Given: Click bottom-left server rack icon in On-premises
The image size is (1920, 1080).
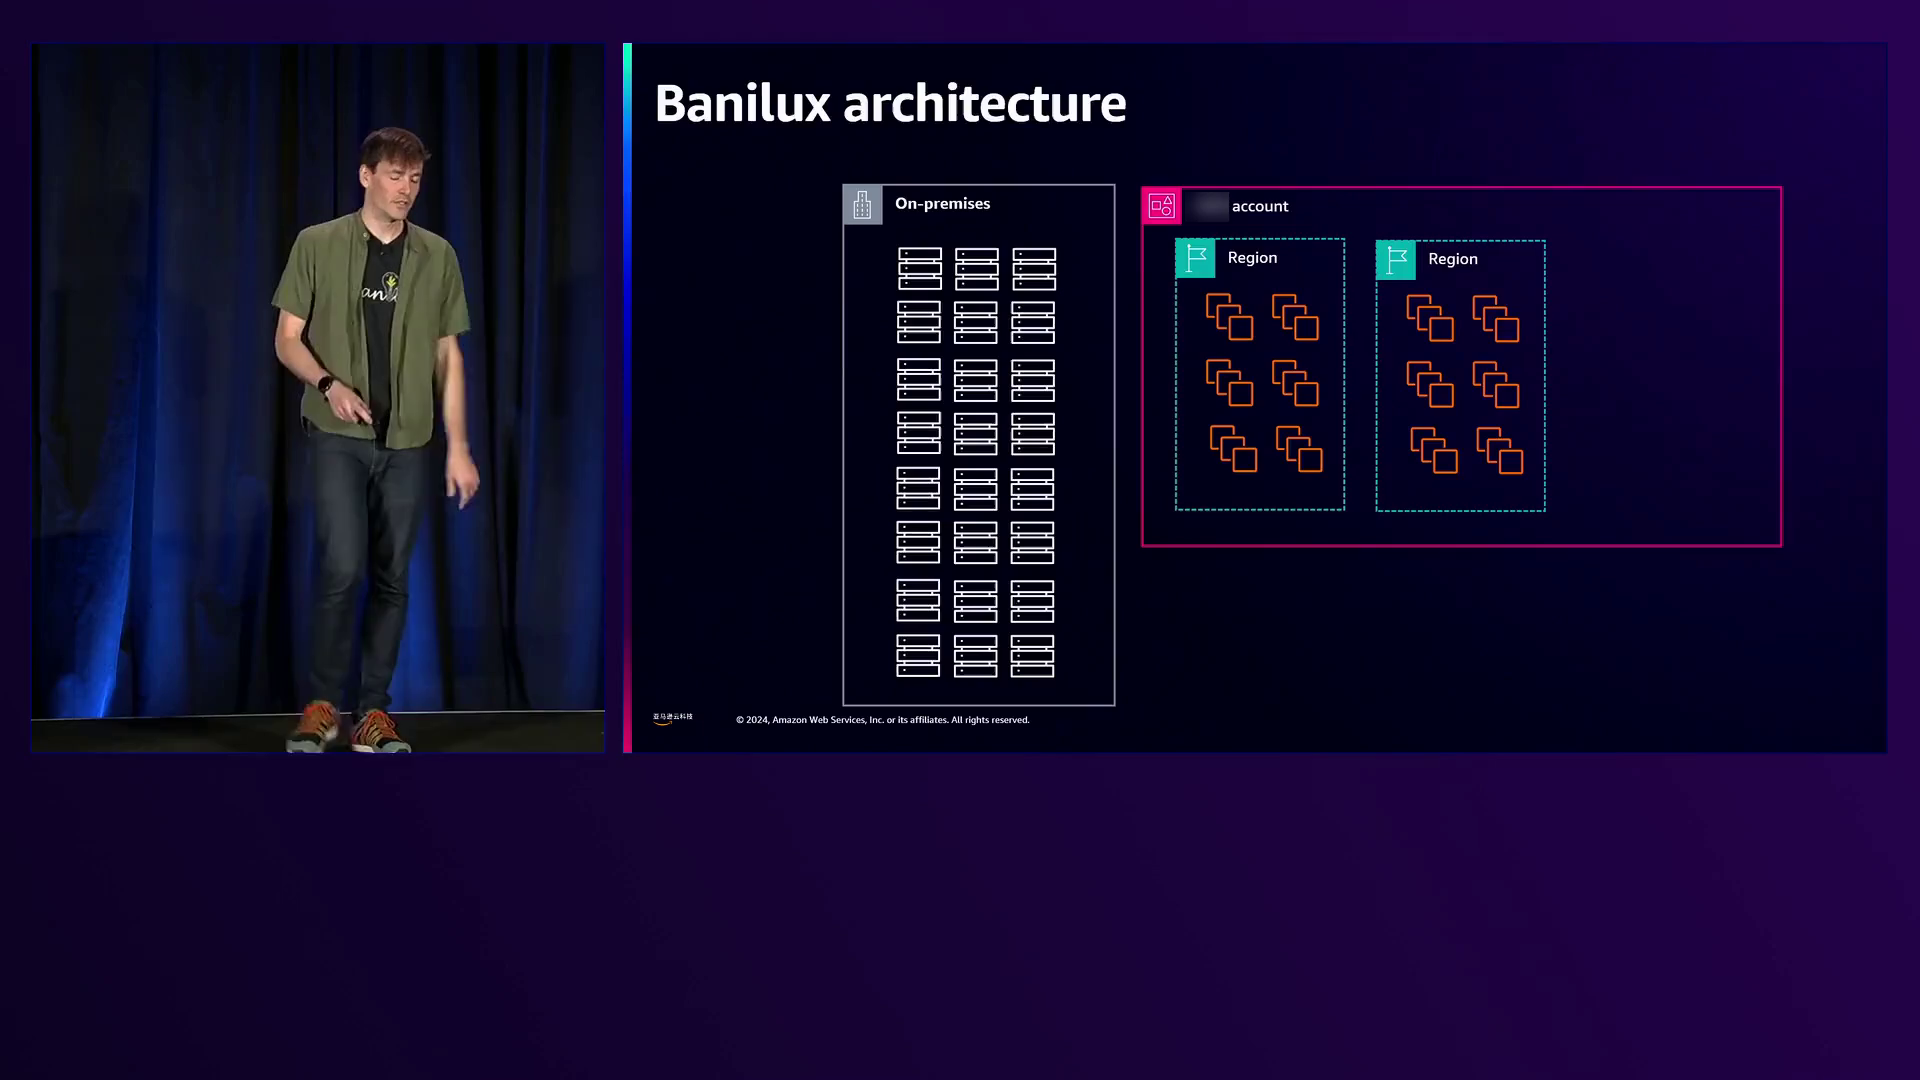Looking at the screenshot, I should click(918, 656).
